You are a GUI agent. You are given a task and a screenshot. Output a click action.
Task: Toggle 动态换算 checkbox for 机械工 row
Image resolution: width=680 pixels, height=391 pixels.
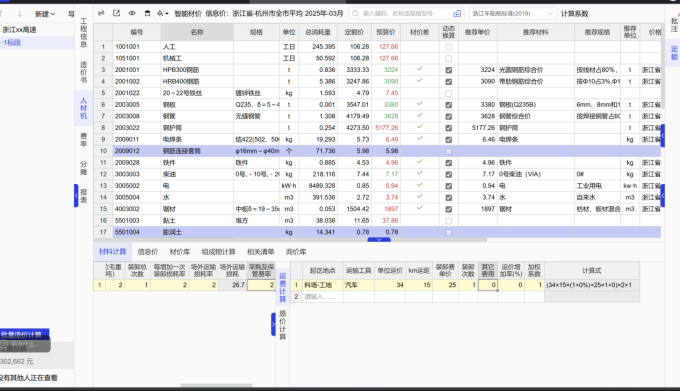(448, 59)
